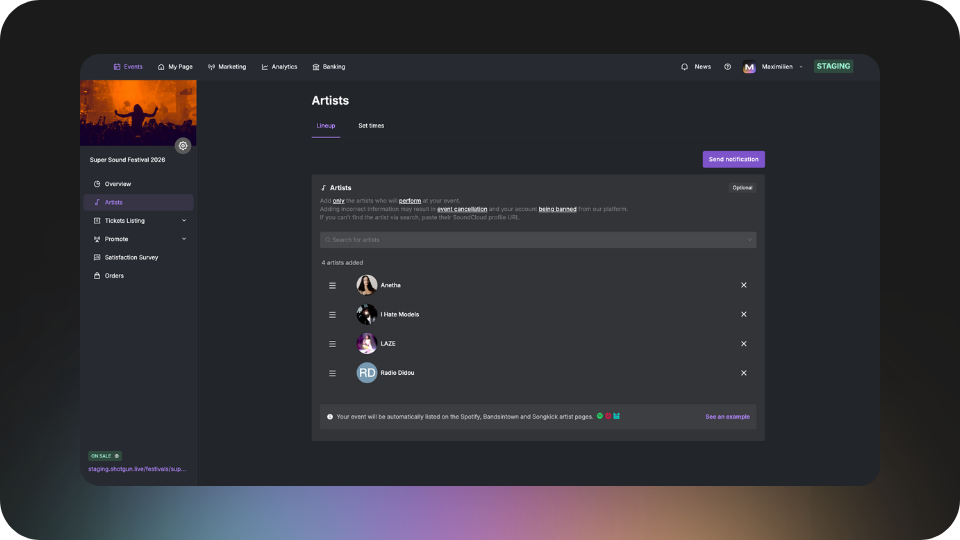Remove LAZE from the lineup

744,344
